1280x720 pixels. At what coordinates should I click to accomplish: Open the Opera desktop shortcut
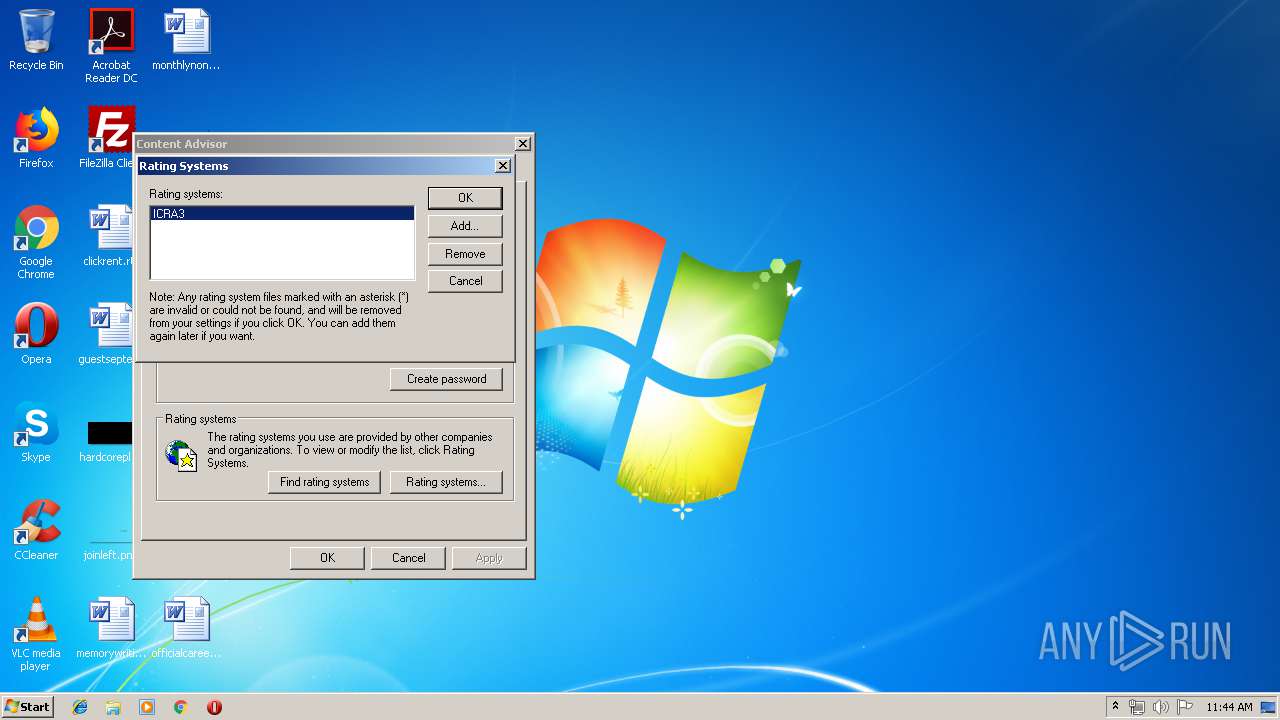point(36,334)
